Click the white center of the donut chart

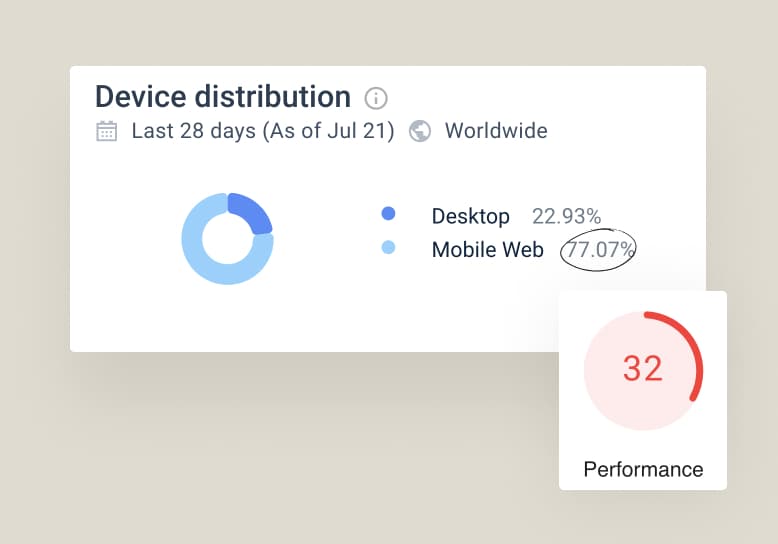click(228, 238)
